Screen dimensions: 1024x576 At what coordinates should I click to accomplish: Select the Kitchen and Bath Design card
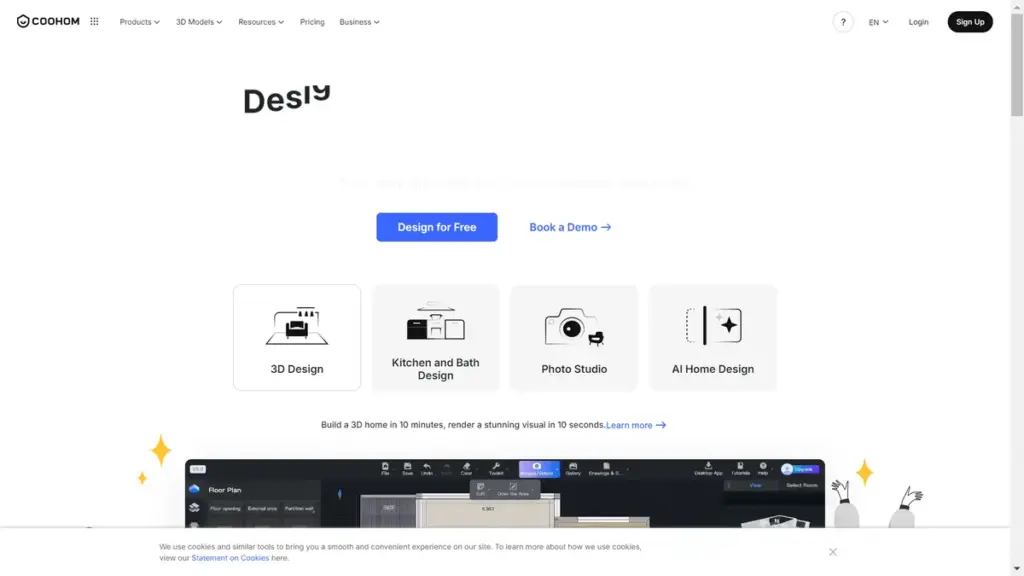(x=436, y=337)
